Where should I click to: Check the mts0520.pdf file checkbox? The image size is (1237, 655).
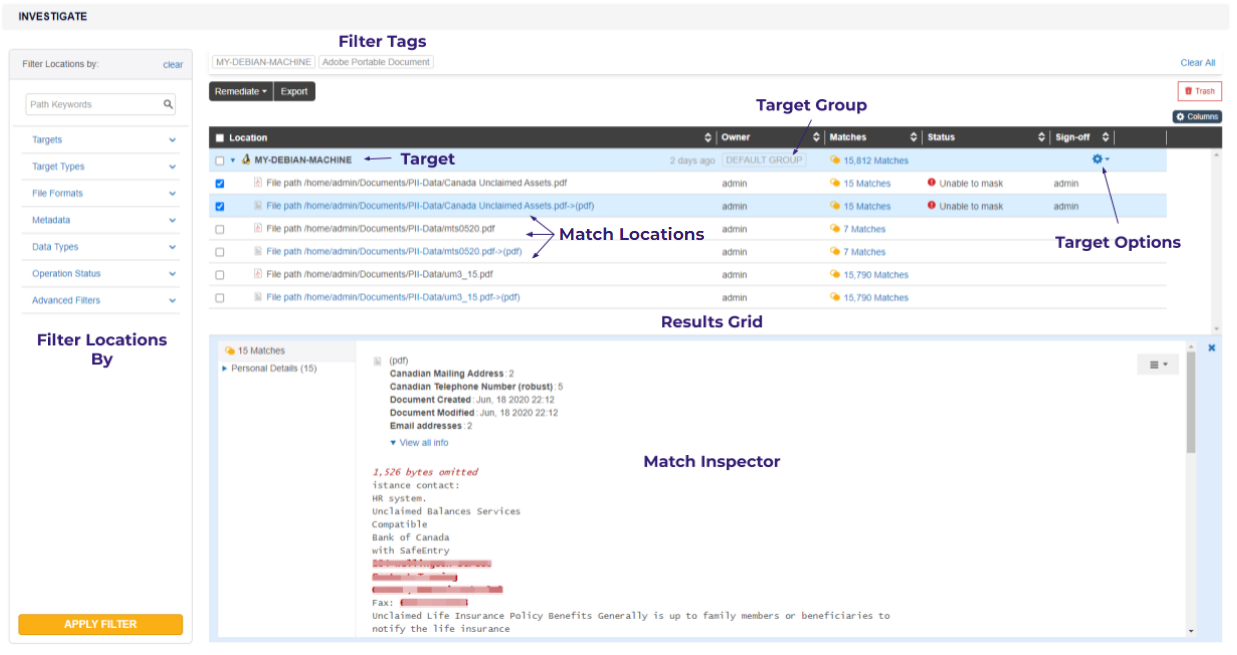click(x=220, y=230)
